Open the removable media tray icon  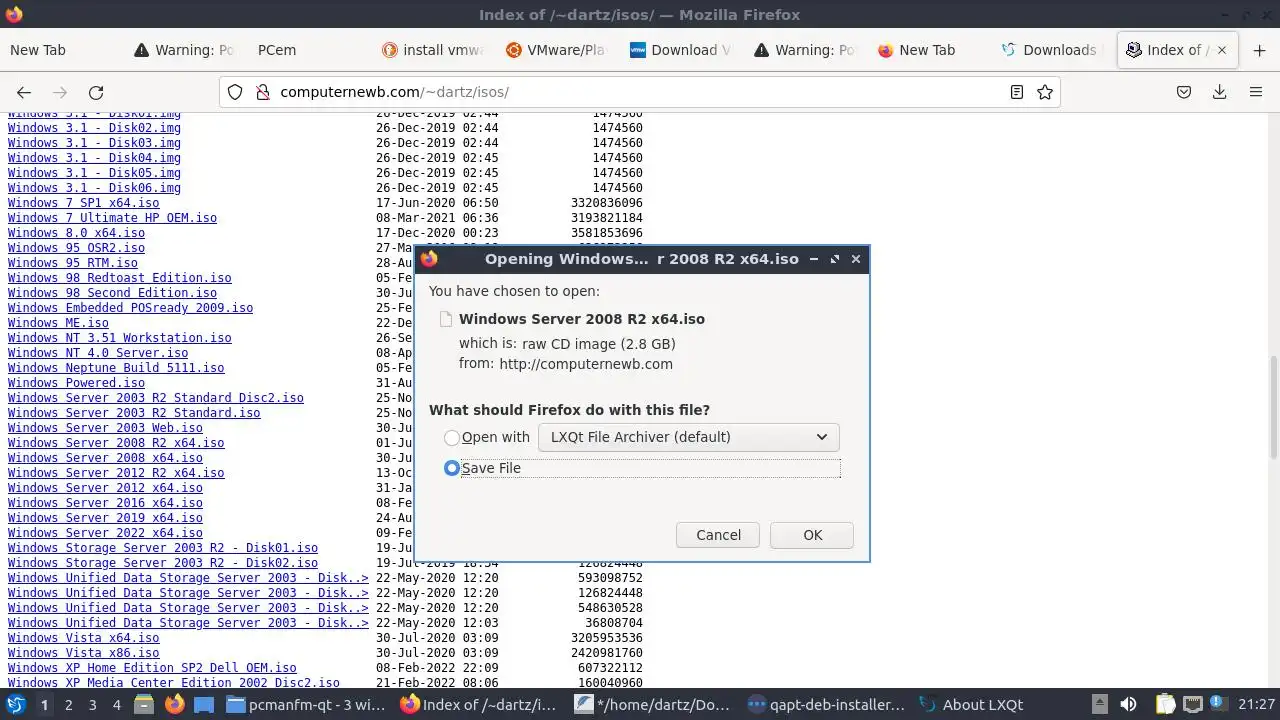point(1099,705)
